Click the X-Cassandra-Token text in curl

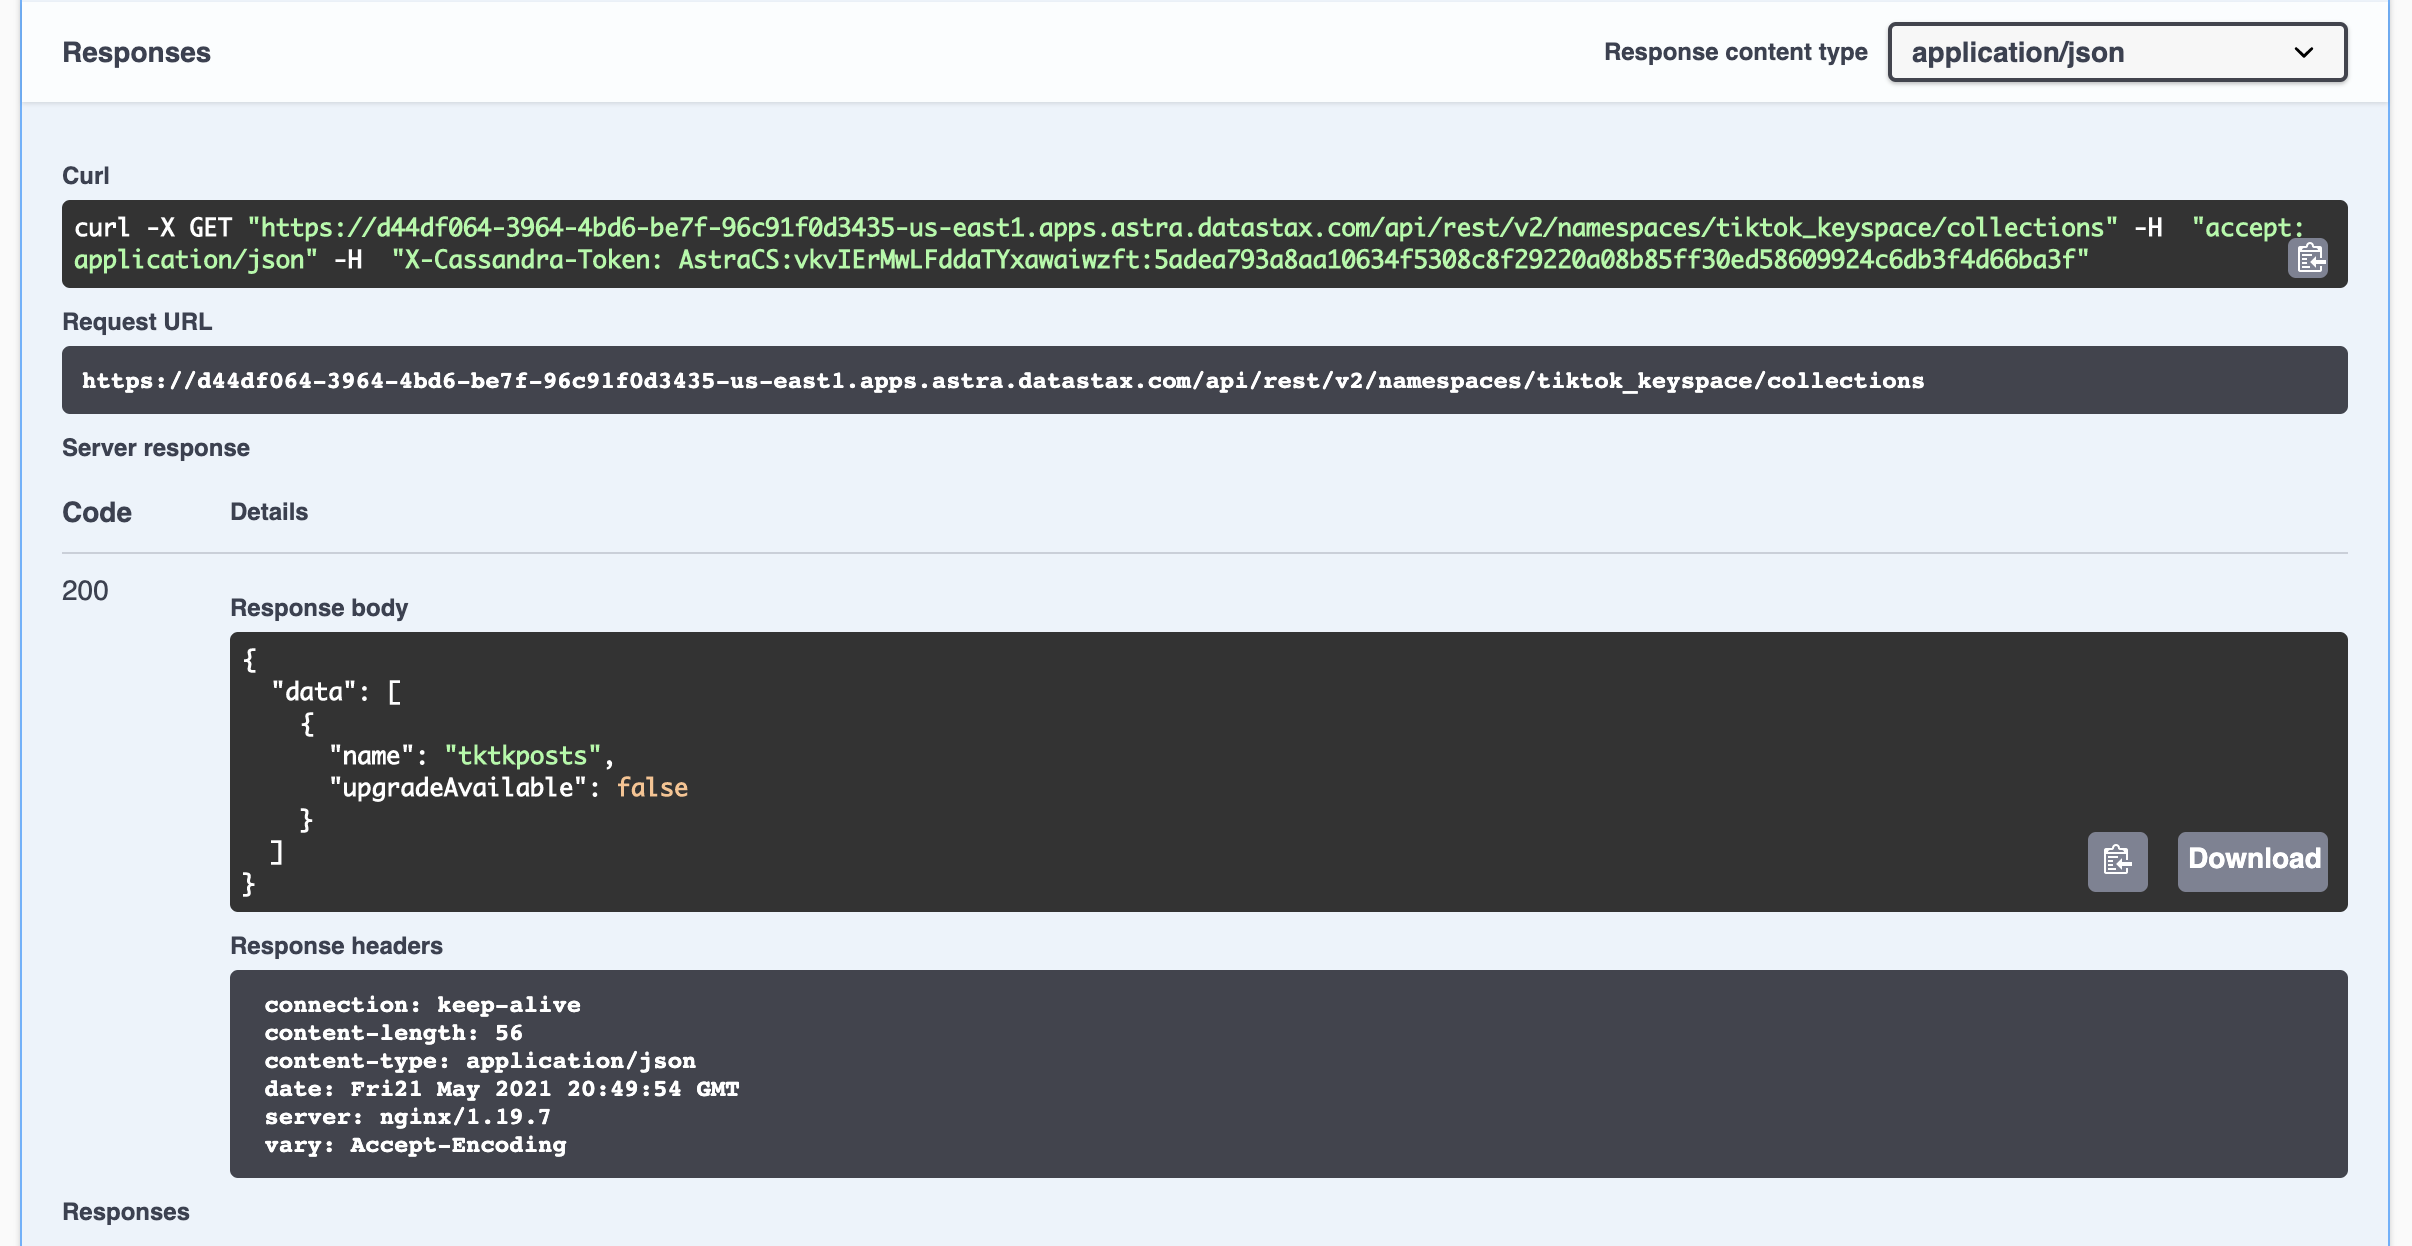pyautogui.click(x=530, y=260)
